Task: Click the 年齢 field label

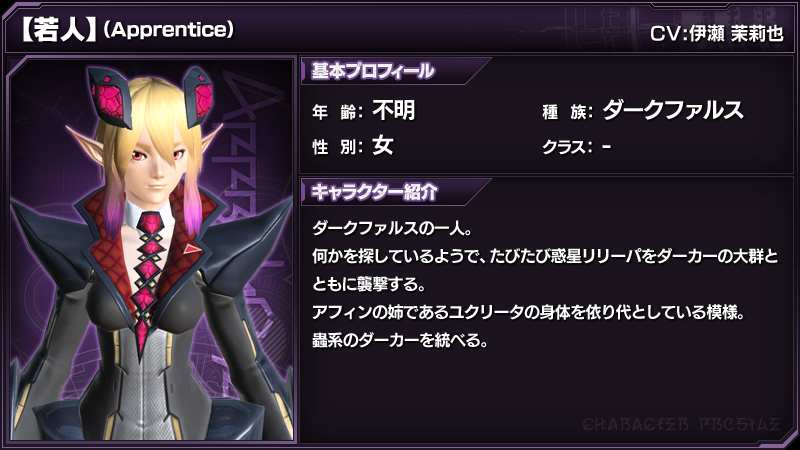Action: [x=337, y=111]
